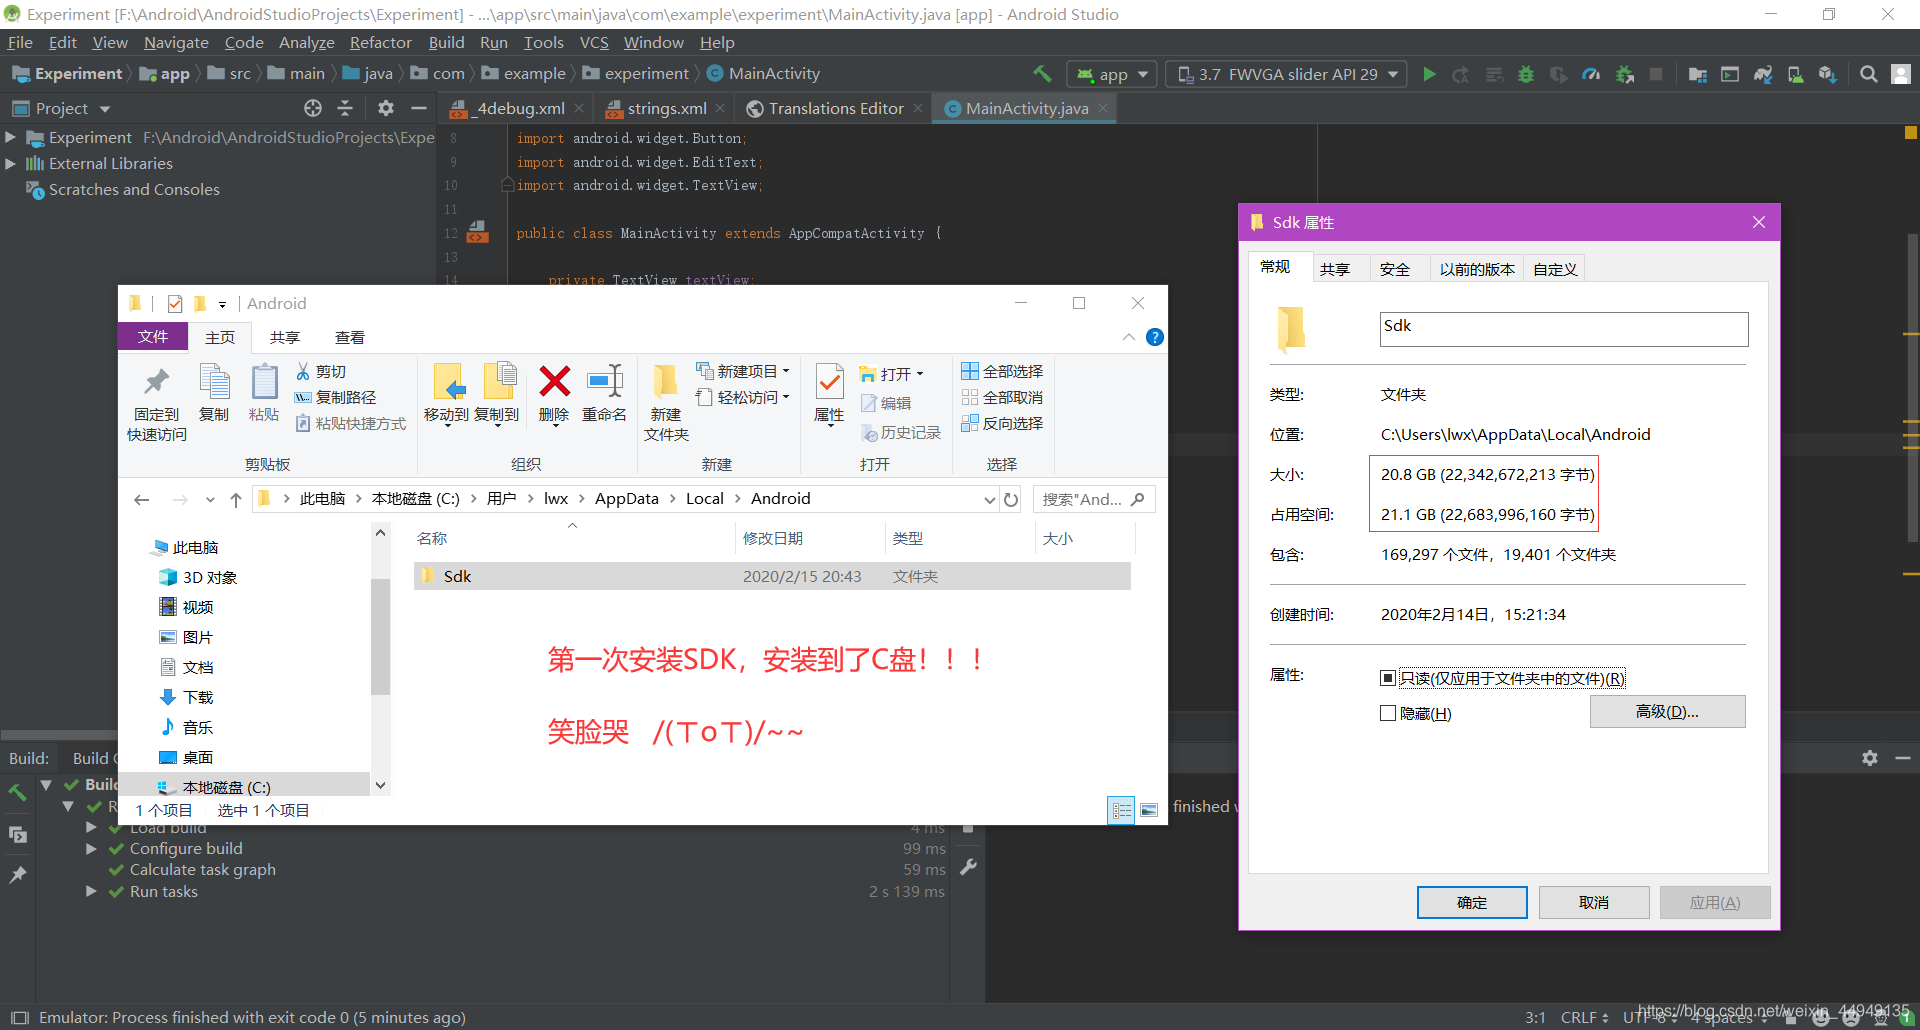
Task: Switch Explorer to details view icon
Action: pyautogui.click(x=1122, y=810)
